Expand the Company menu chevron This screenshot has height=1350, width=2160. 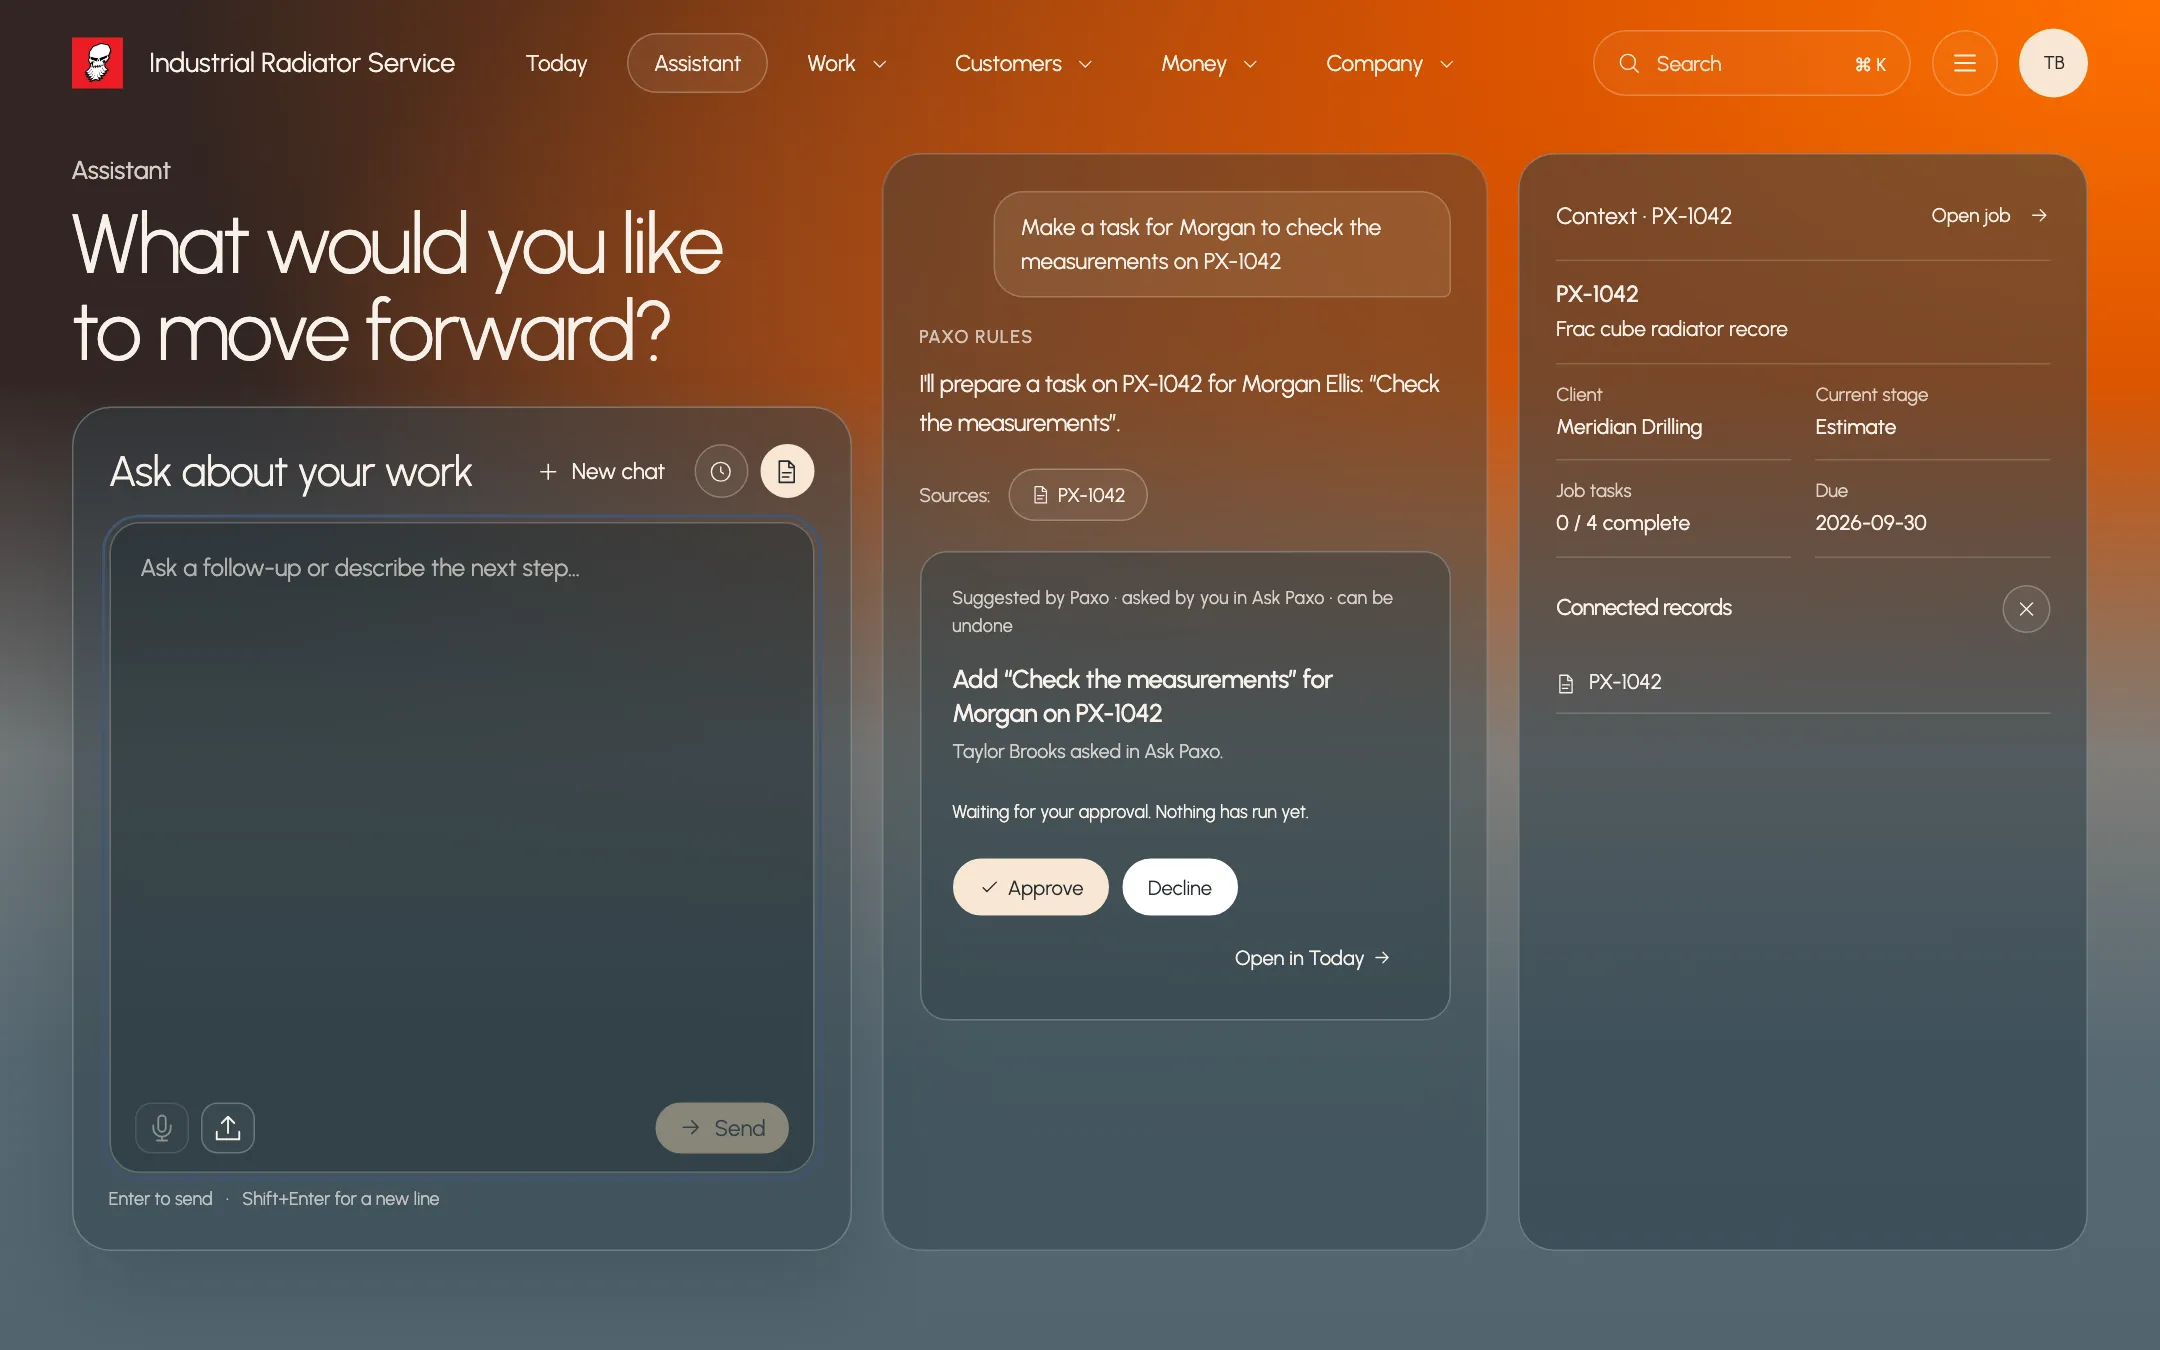click(1446, 64)
